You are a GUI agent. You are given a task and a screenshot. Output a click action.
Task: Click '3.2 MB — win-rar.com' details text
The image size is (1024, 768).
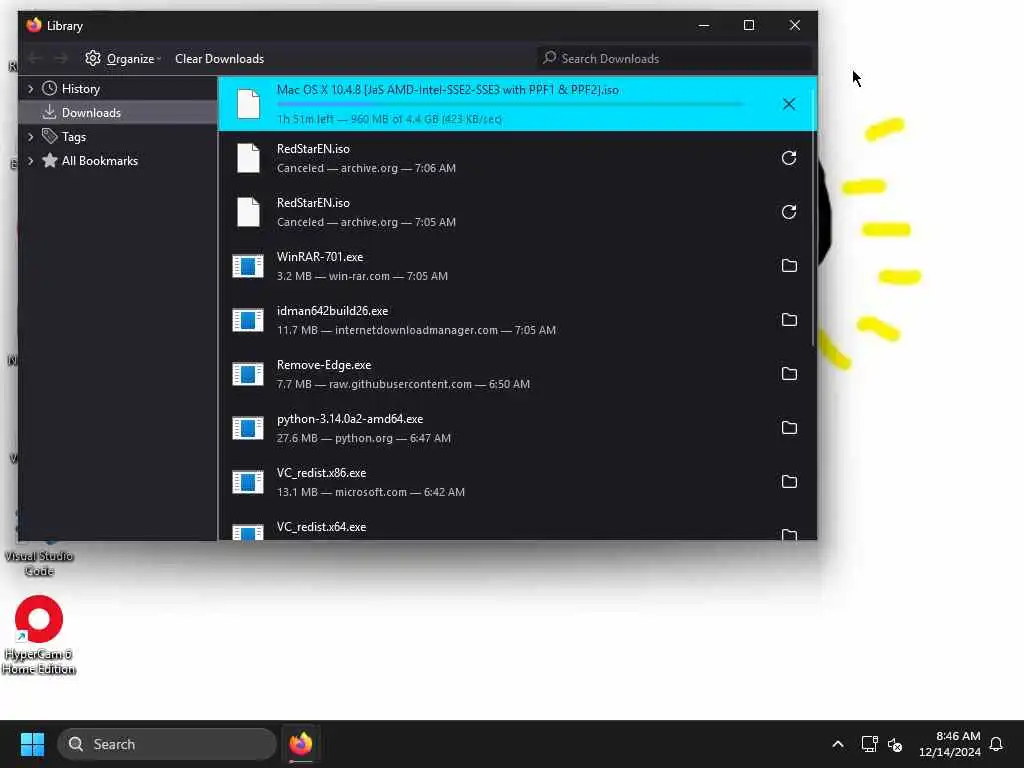point(362,276)
